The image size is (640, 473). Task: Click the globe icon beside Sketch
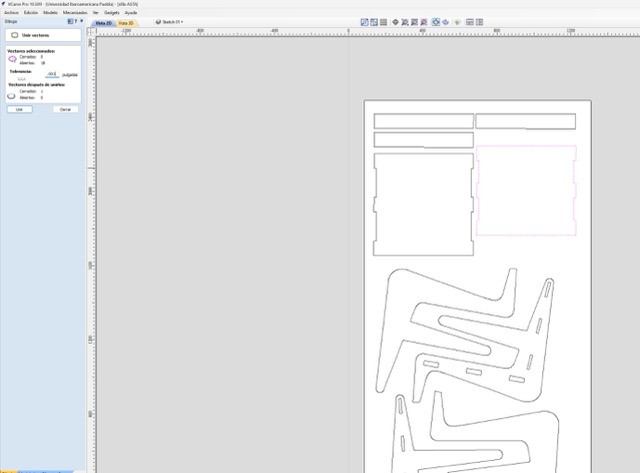pos(158,22)
